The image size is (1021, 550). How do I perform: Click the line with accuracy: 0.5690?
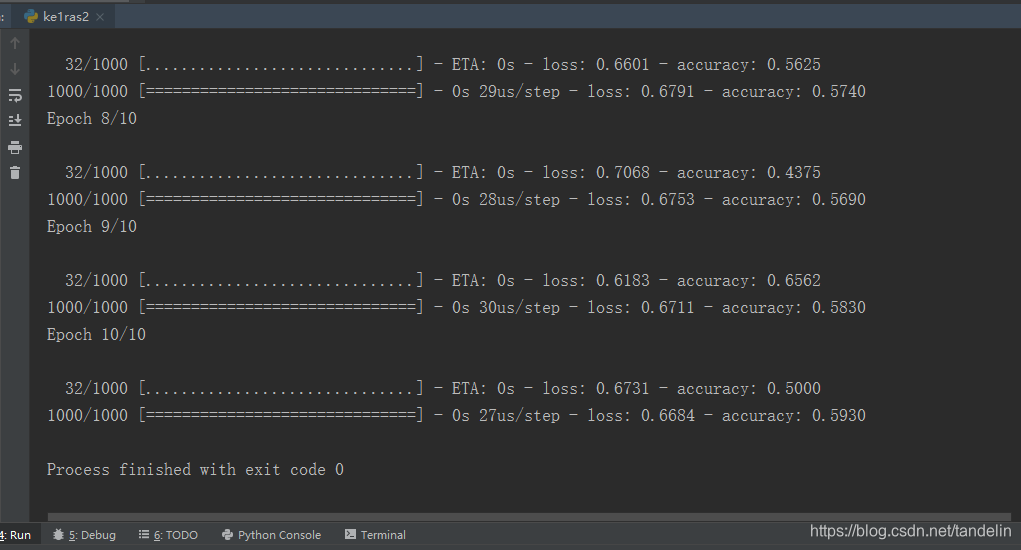point(456,199)
